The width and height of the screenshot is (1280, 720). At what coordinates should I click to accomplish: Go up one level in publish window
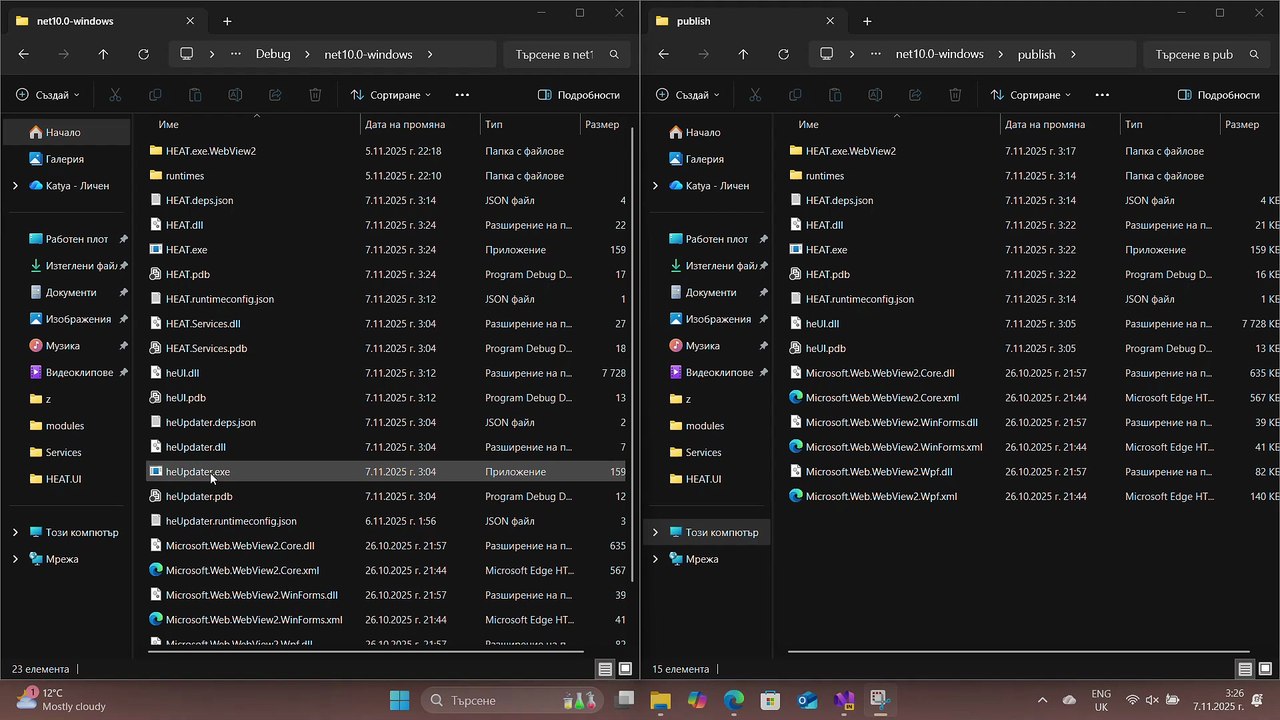coord(743,54)
